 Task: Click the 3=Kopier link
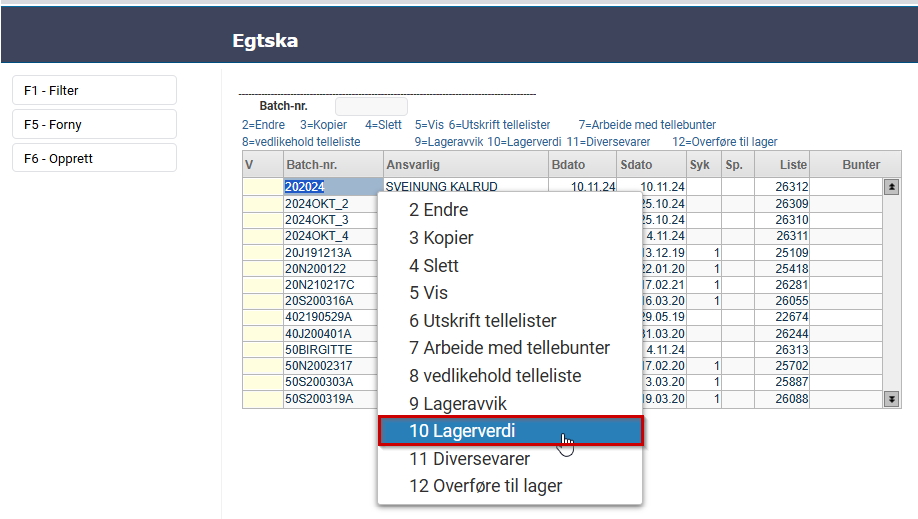pos(323,125)
